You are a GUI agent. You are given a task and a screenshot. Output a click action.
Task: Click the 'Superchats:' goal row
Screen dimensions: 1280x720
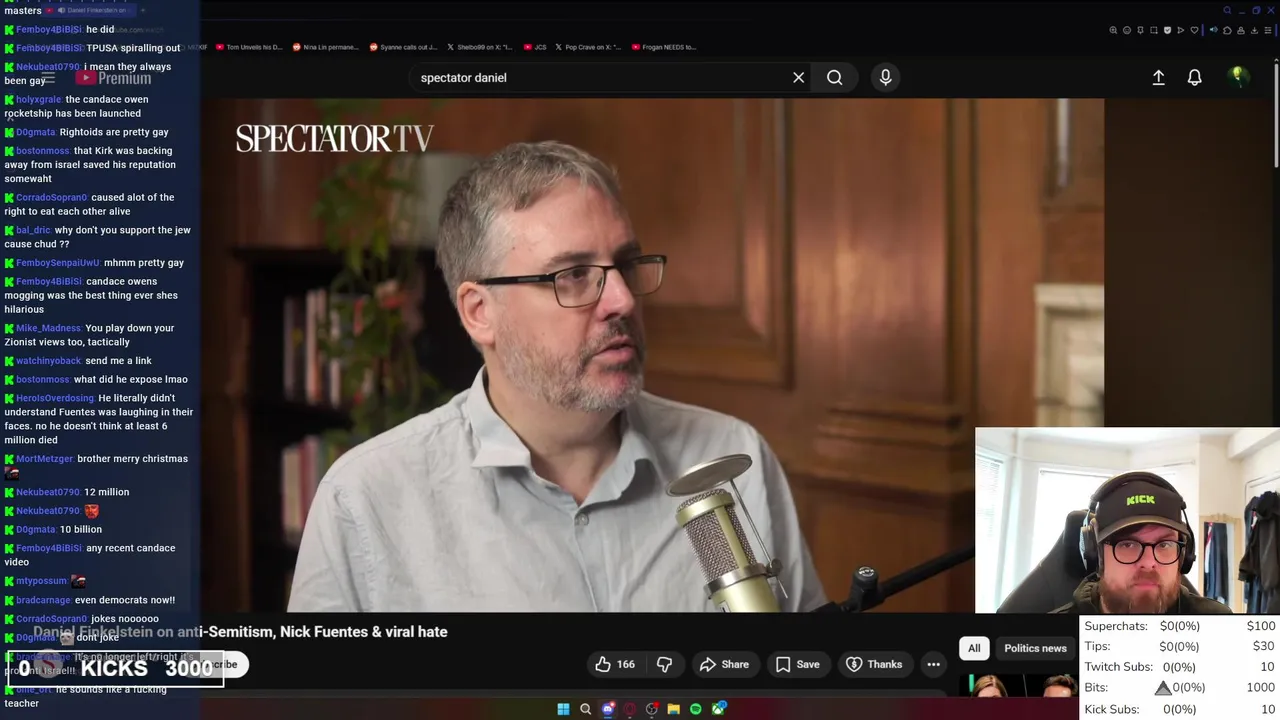pyautogui.click(x=1180, y=626)
